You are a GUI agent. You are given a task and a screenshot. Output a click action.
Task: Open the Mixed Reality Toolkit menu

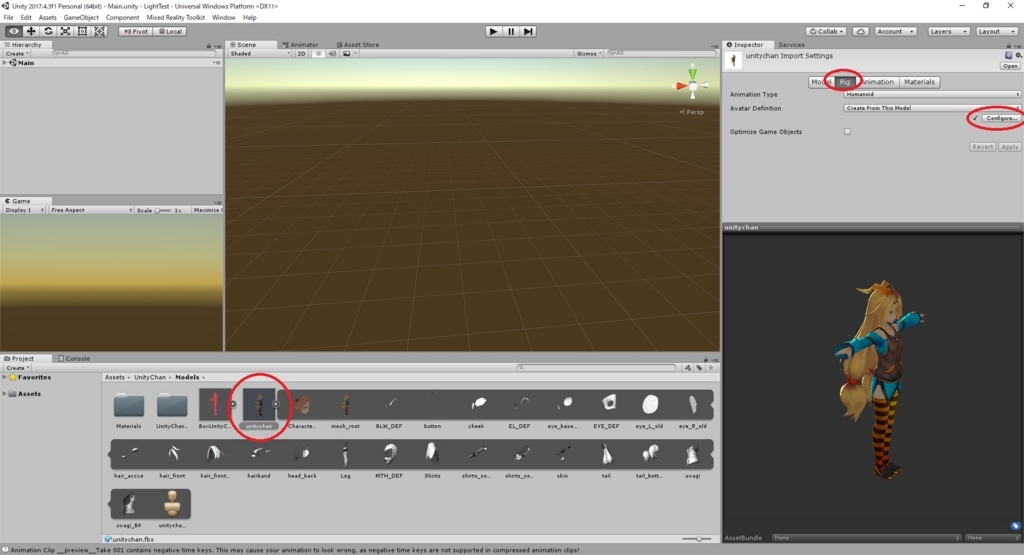(x=175, y=18)
